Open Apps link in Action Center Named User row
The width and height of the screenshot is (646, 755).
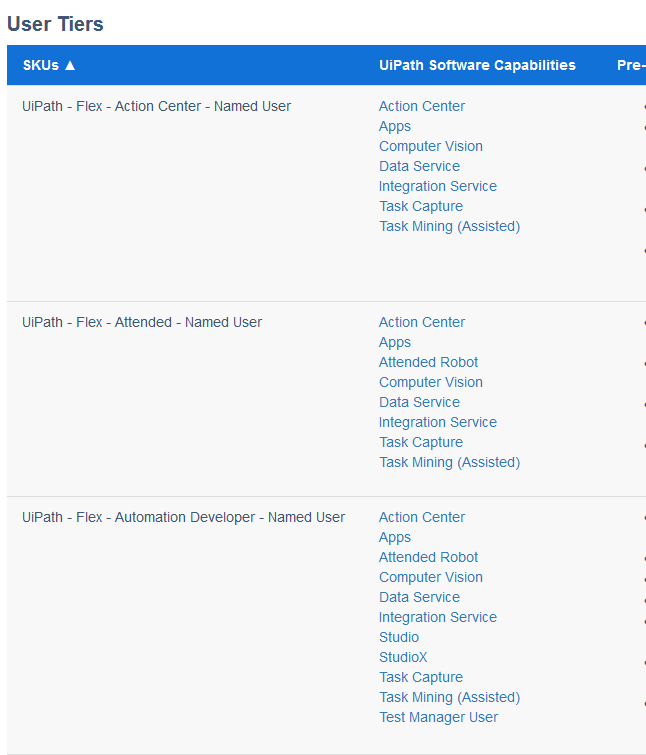394,126
